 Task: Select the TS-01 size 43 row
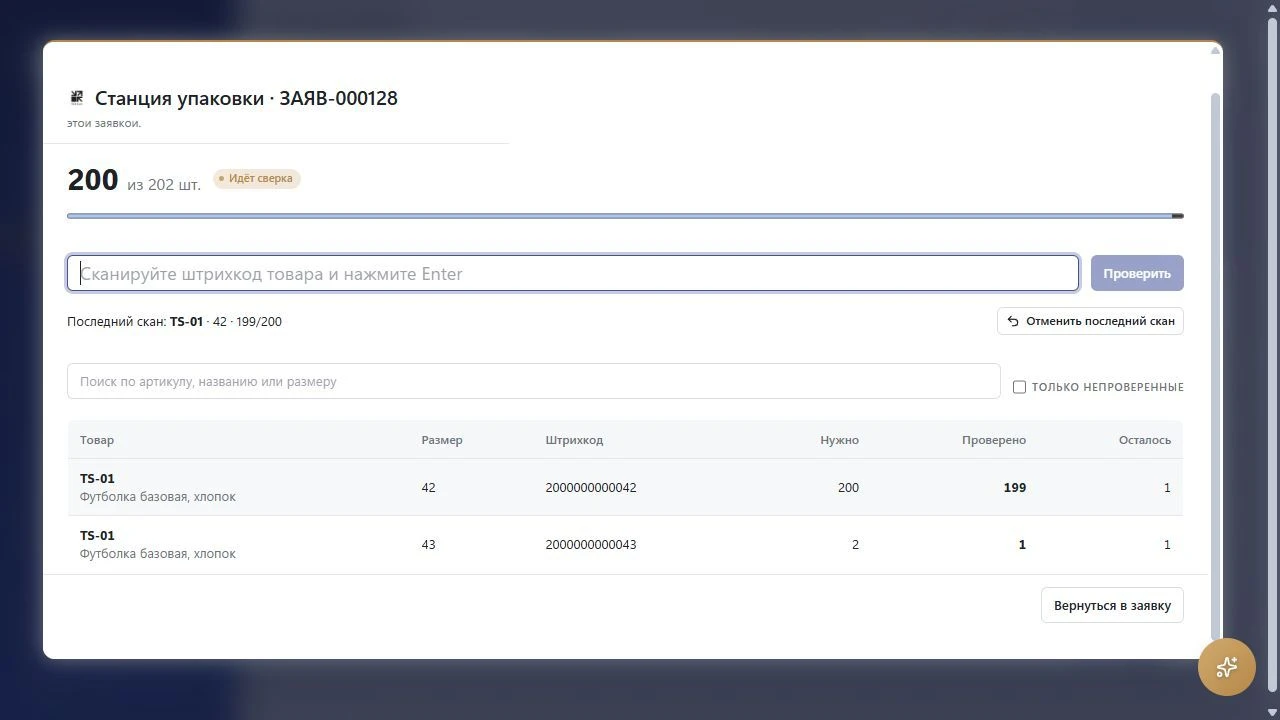[625, 544]
